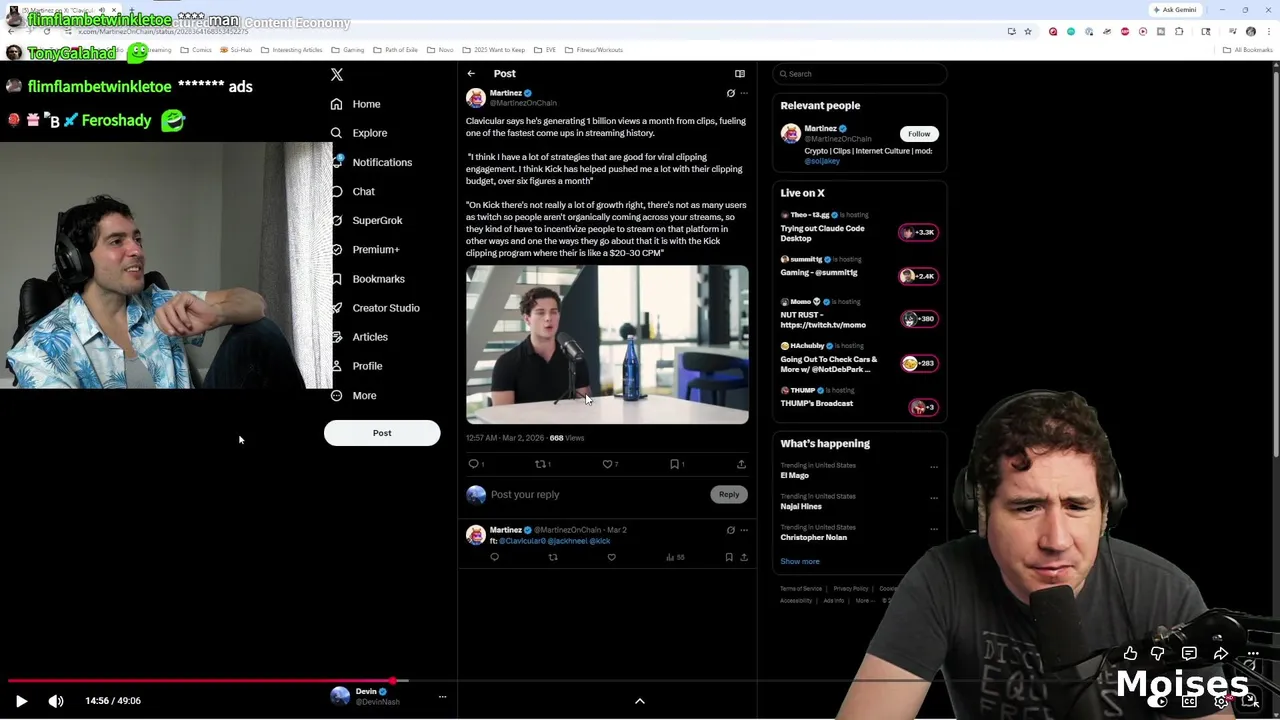Play the embedded video in the post

(x=607, y=345)
